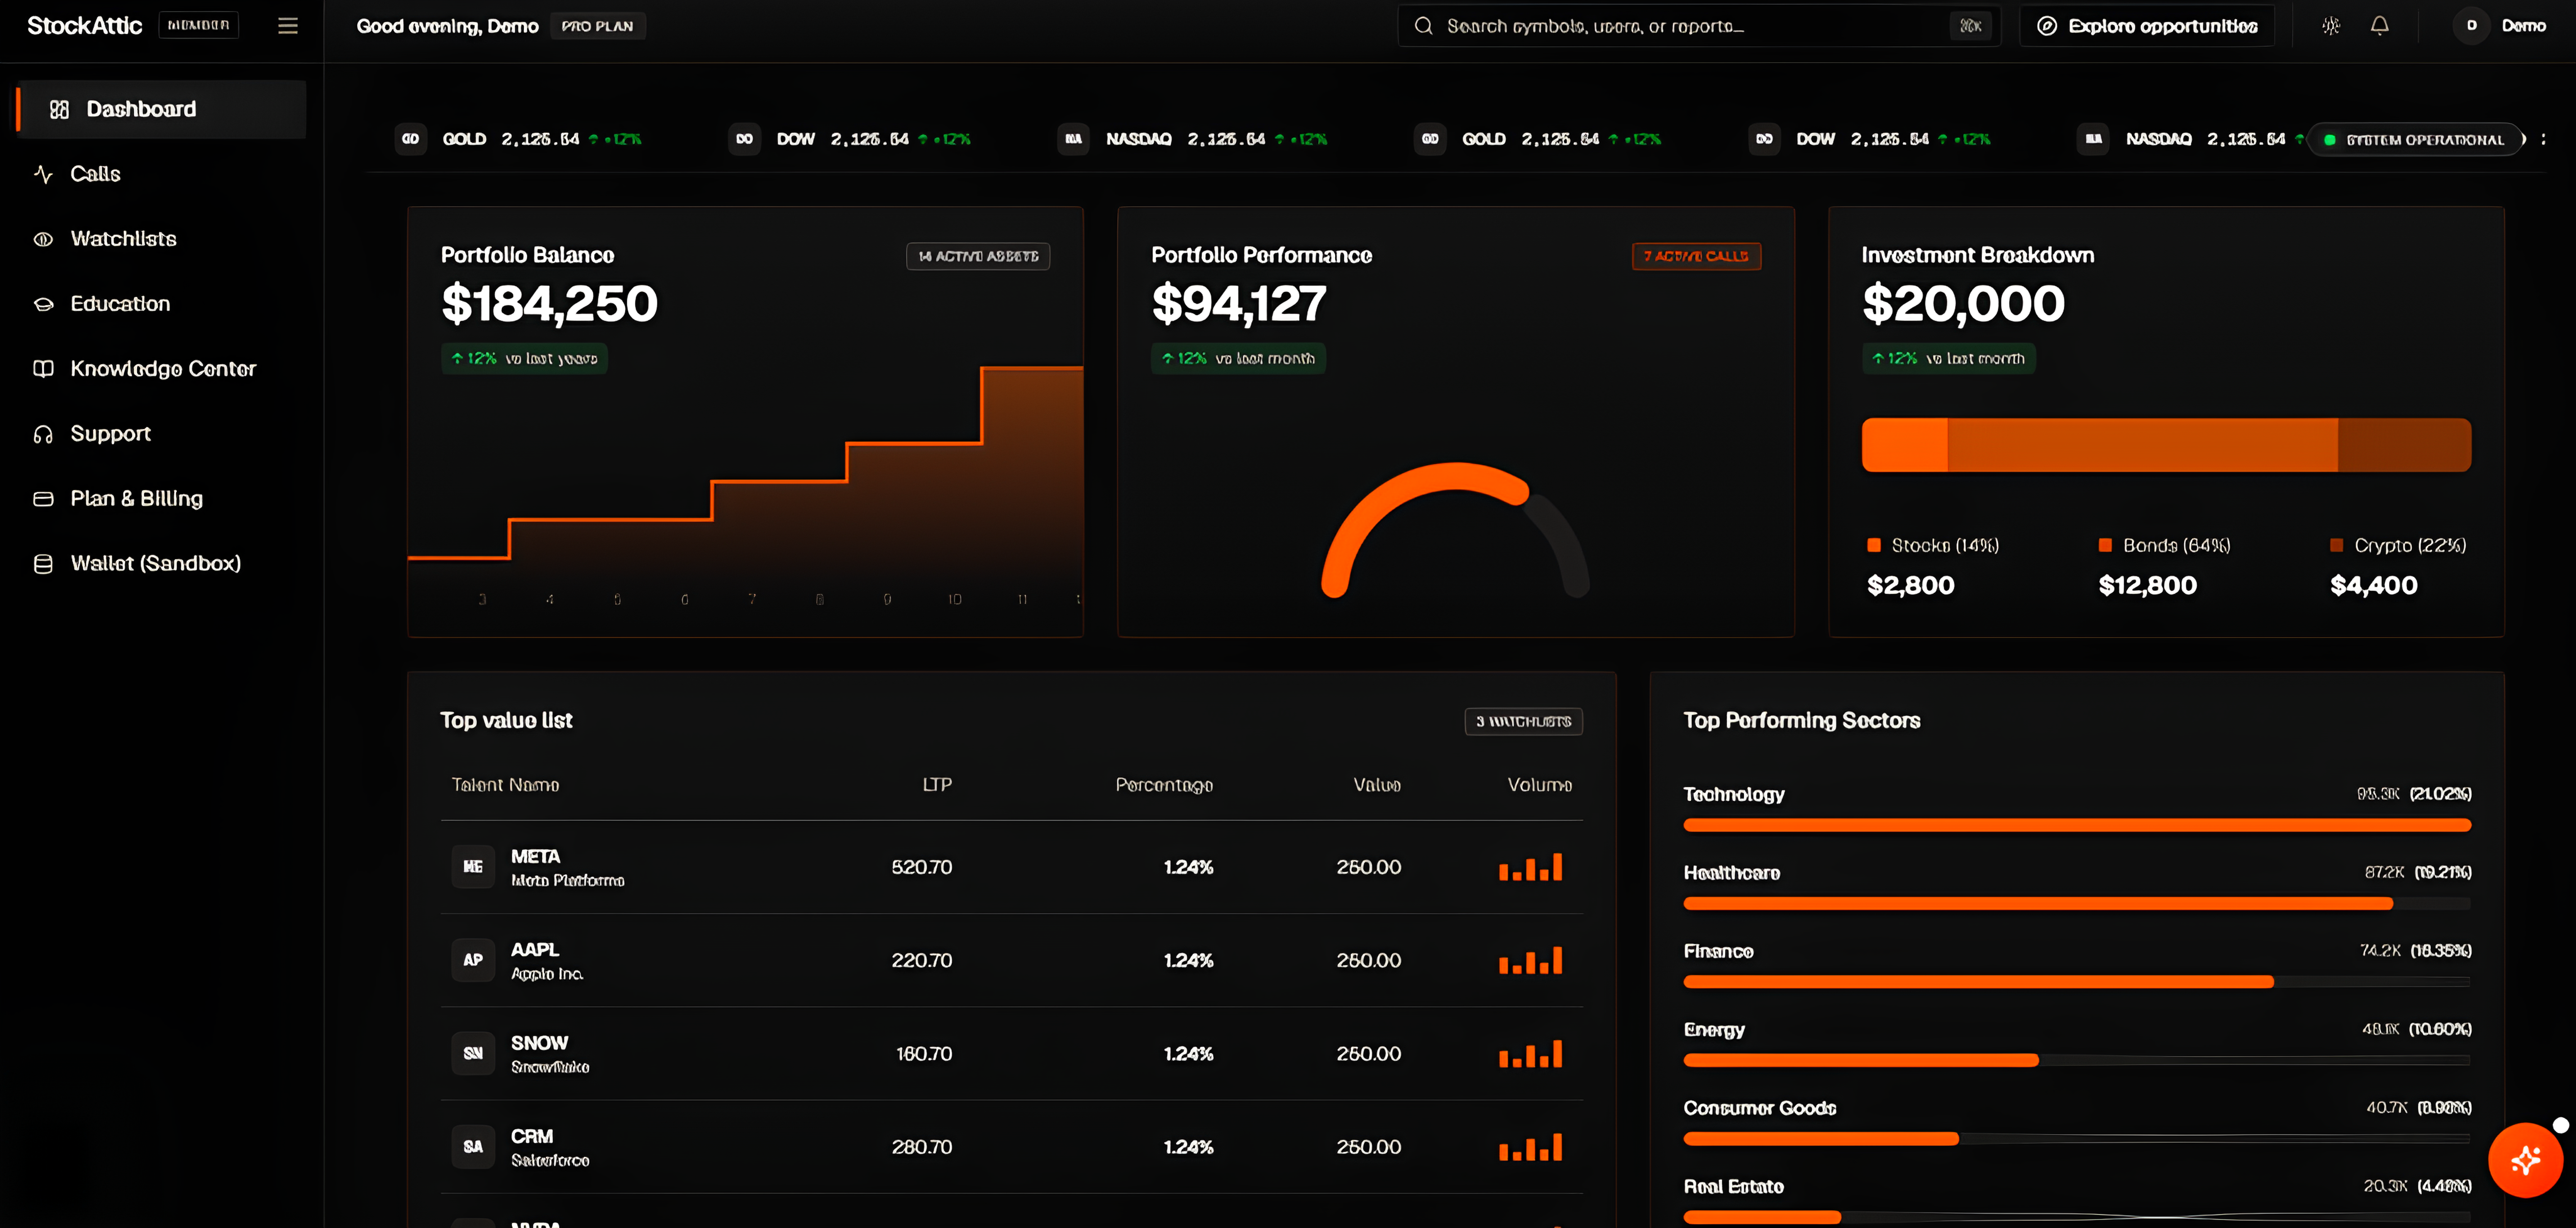The height and width of the screenshot is (1228, 2576).
Task: Select the AAPL row ticker badge
Action: (x=473, y=960)
